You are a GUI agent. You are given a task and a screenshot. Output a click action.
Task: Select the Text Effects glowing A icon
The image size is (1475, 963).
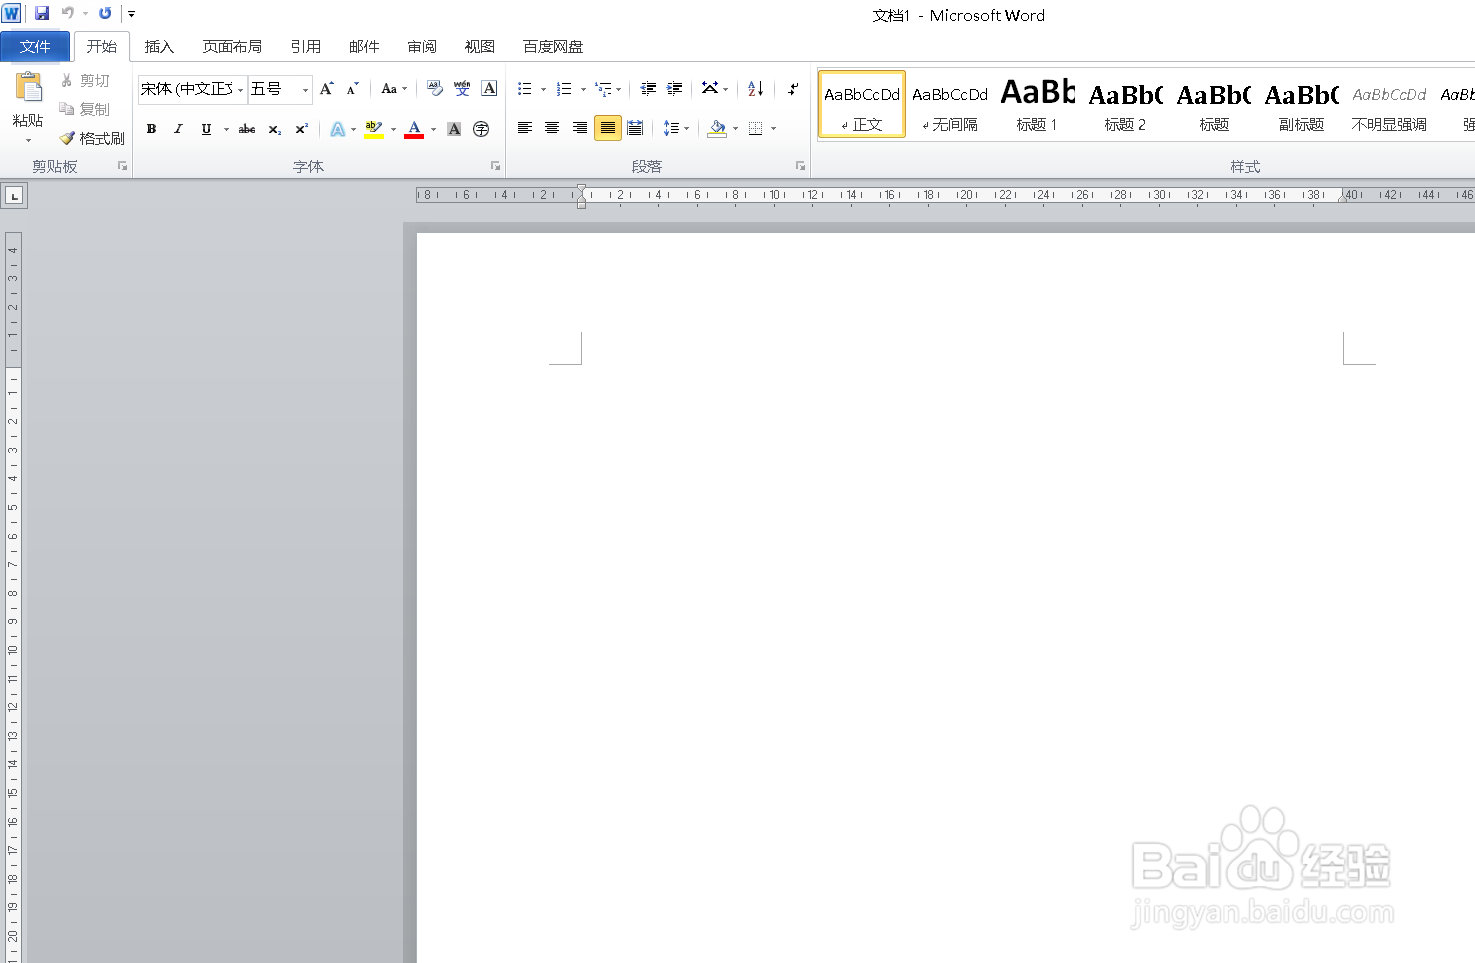(338, 128)
